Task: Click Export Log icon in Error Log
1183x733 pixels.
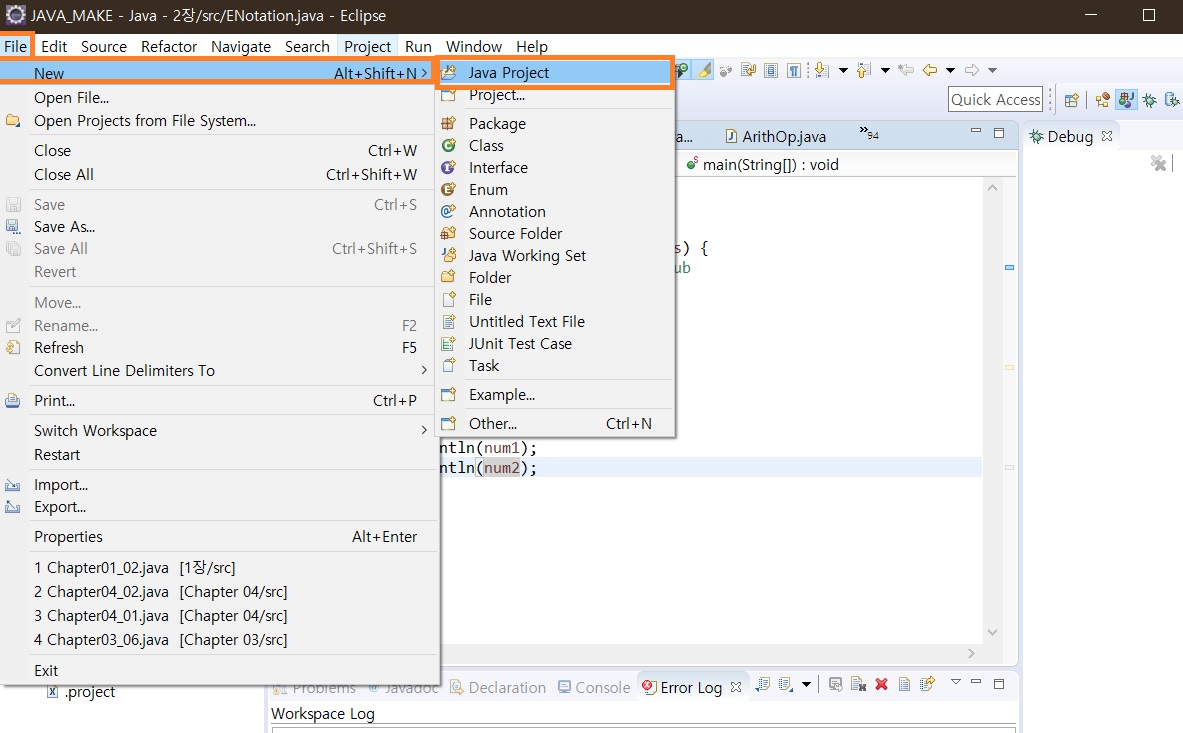Action: tap(762, 685)
